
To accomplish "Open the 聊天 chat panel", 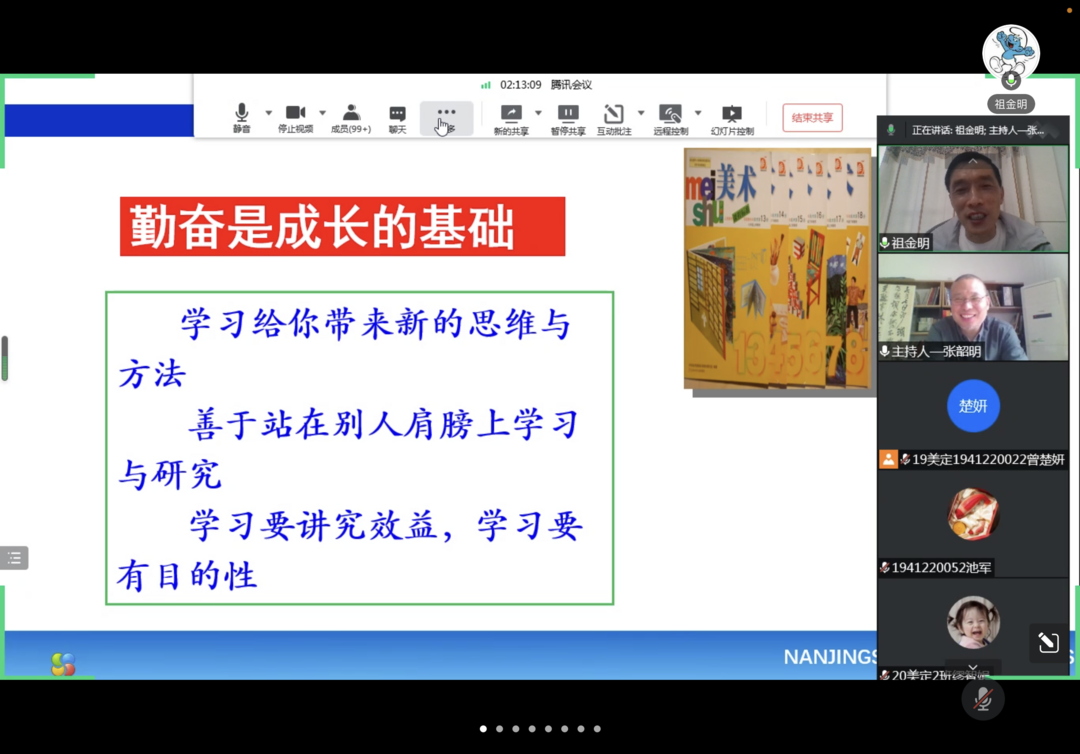I will coord(397,117).
